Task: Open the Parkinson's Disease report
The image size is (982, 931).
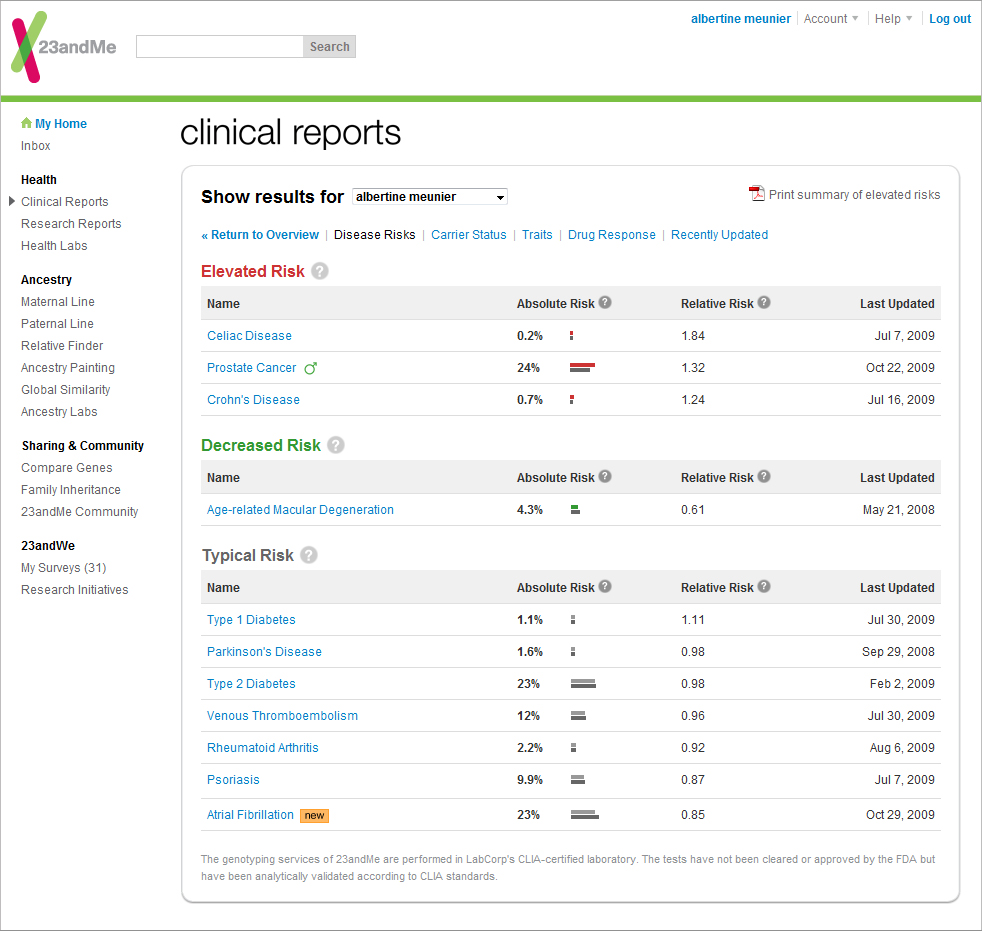Action: [264, 652]
